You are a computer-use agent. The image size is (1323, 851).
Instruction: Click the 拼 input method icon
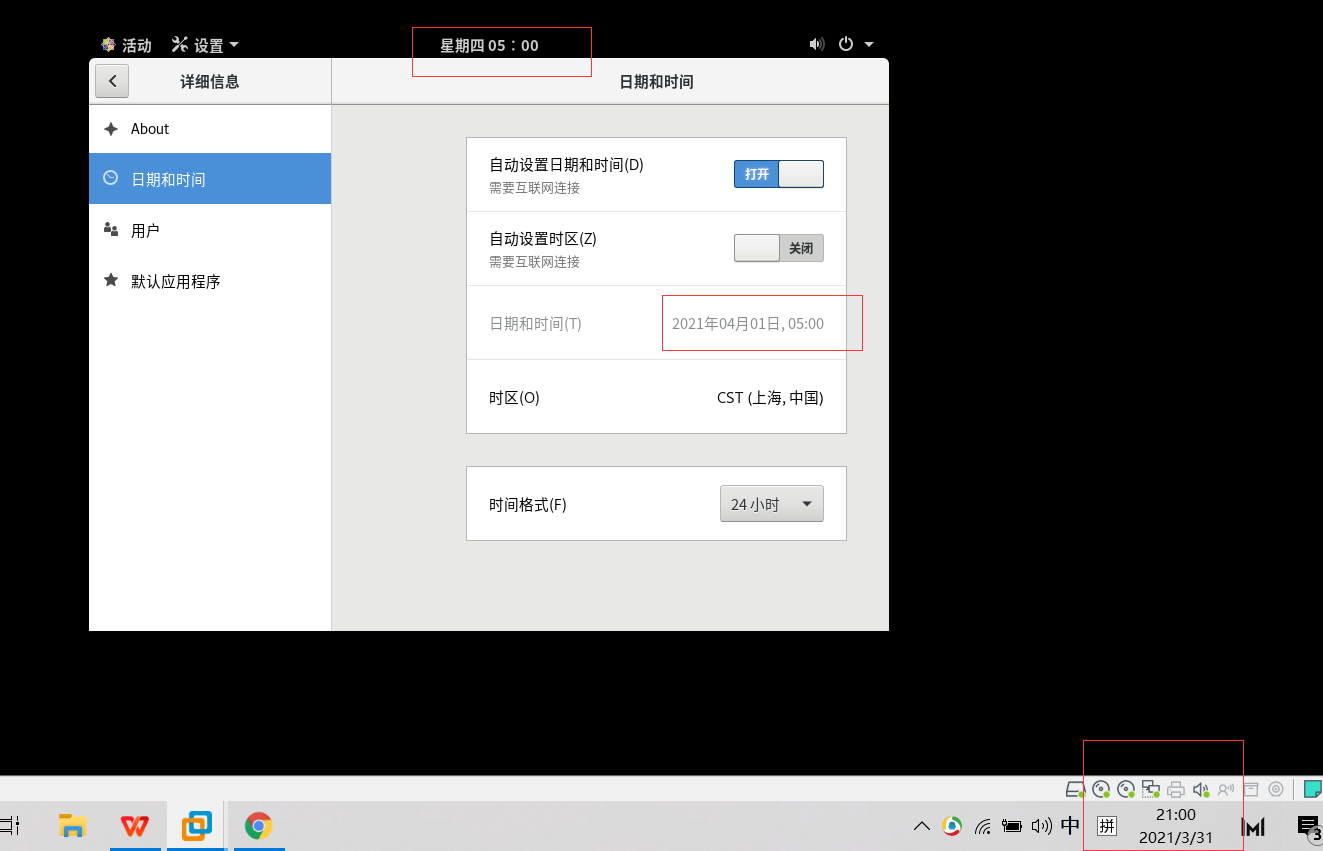(x=1107, y=826)
